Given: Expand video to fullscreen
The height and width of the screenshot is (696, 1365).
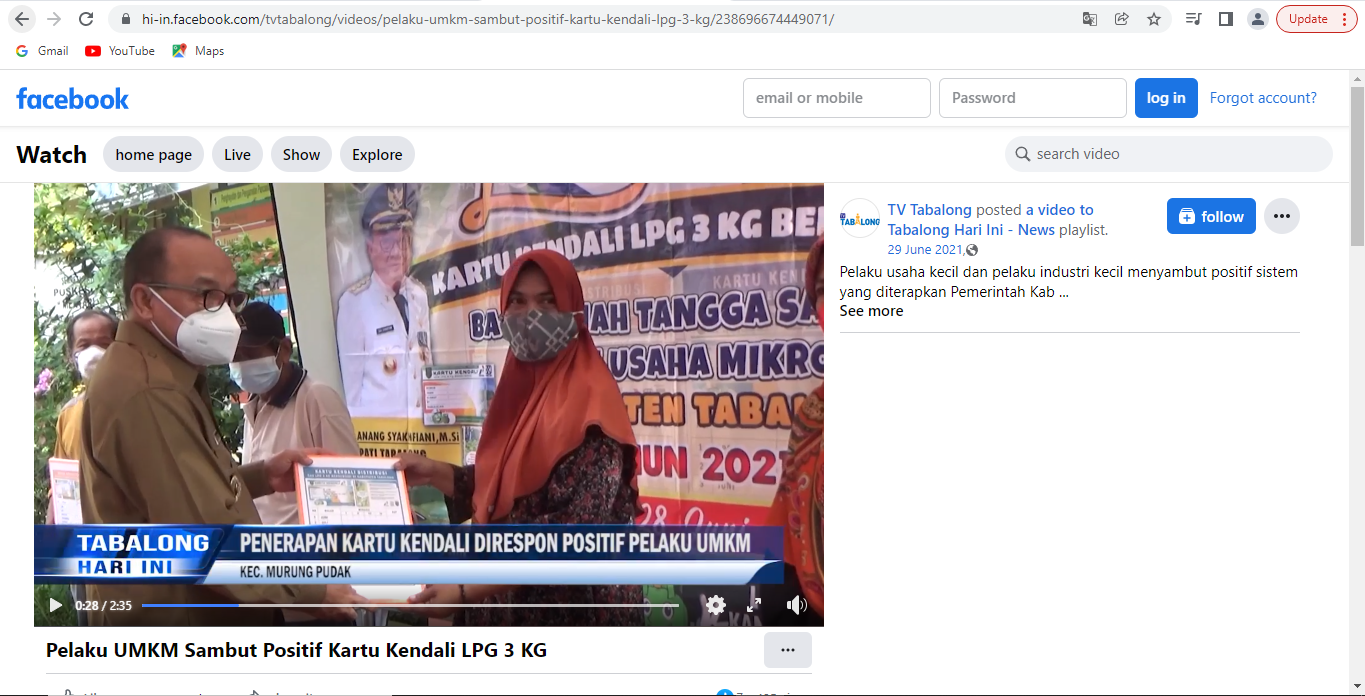Looking at the screenshot, I should point(754,605).
